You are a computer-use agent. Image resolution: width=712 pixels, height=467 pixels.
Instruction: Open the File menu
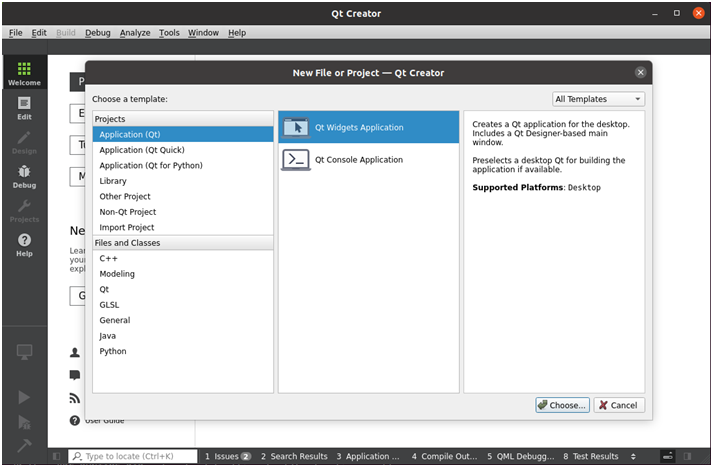point(15,33)
